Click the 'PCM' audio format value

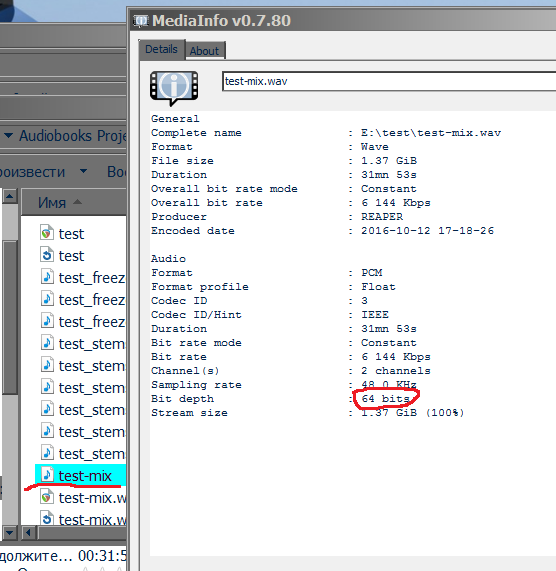tap(371, 273)
